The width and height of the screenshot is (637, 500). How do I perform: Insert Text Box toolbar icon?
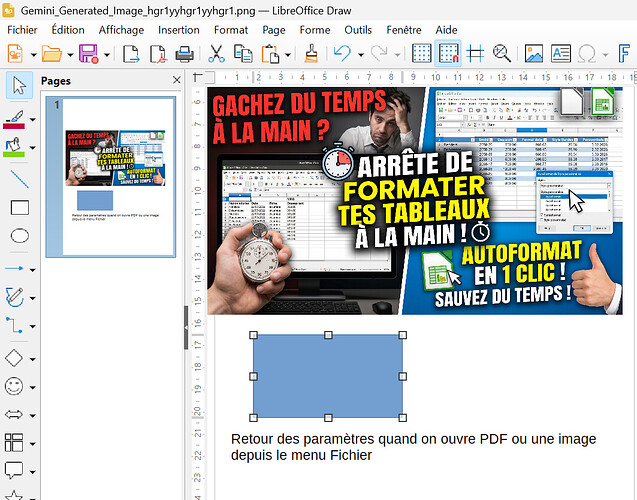[561, 54]
